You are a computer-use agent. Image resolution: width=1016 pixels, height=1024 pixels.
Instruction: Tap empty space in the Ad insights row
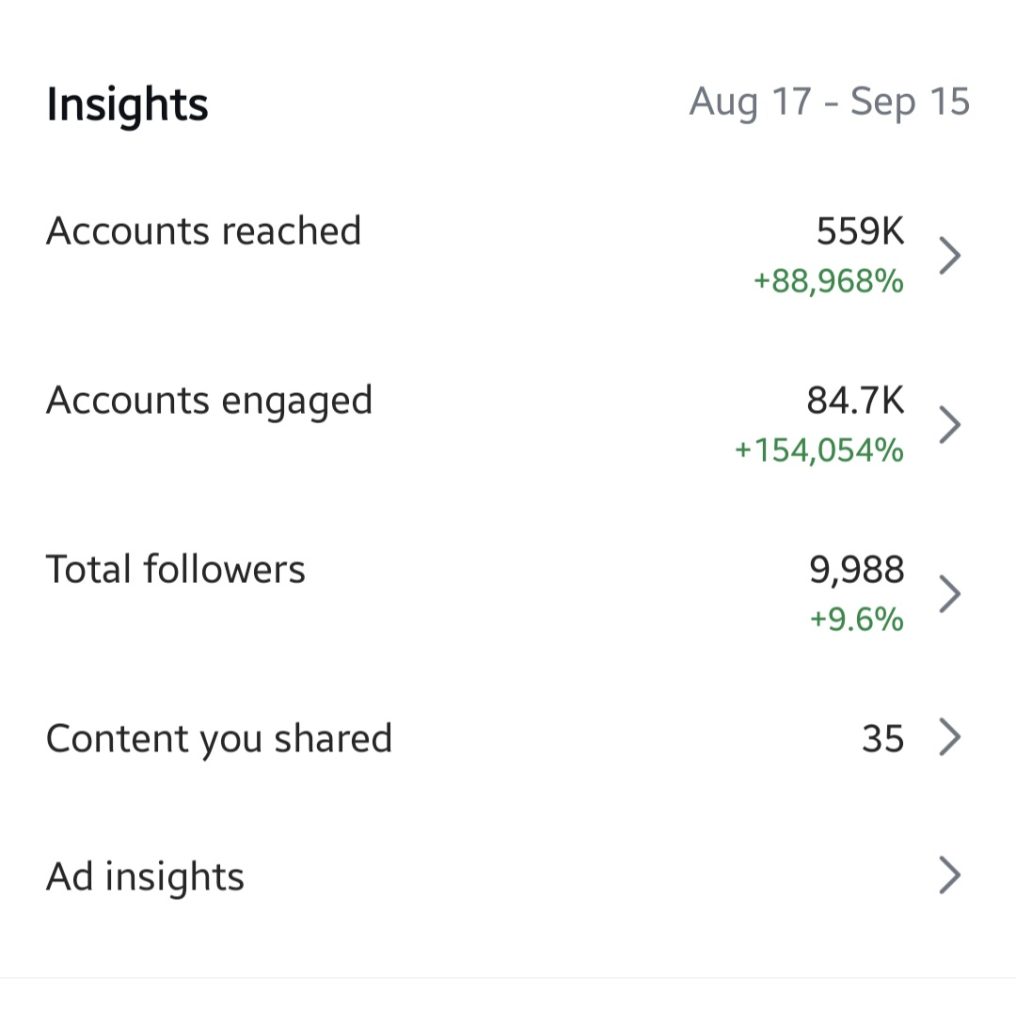click(580, 877)
